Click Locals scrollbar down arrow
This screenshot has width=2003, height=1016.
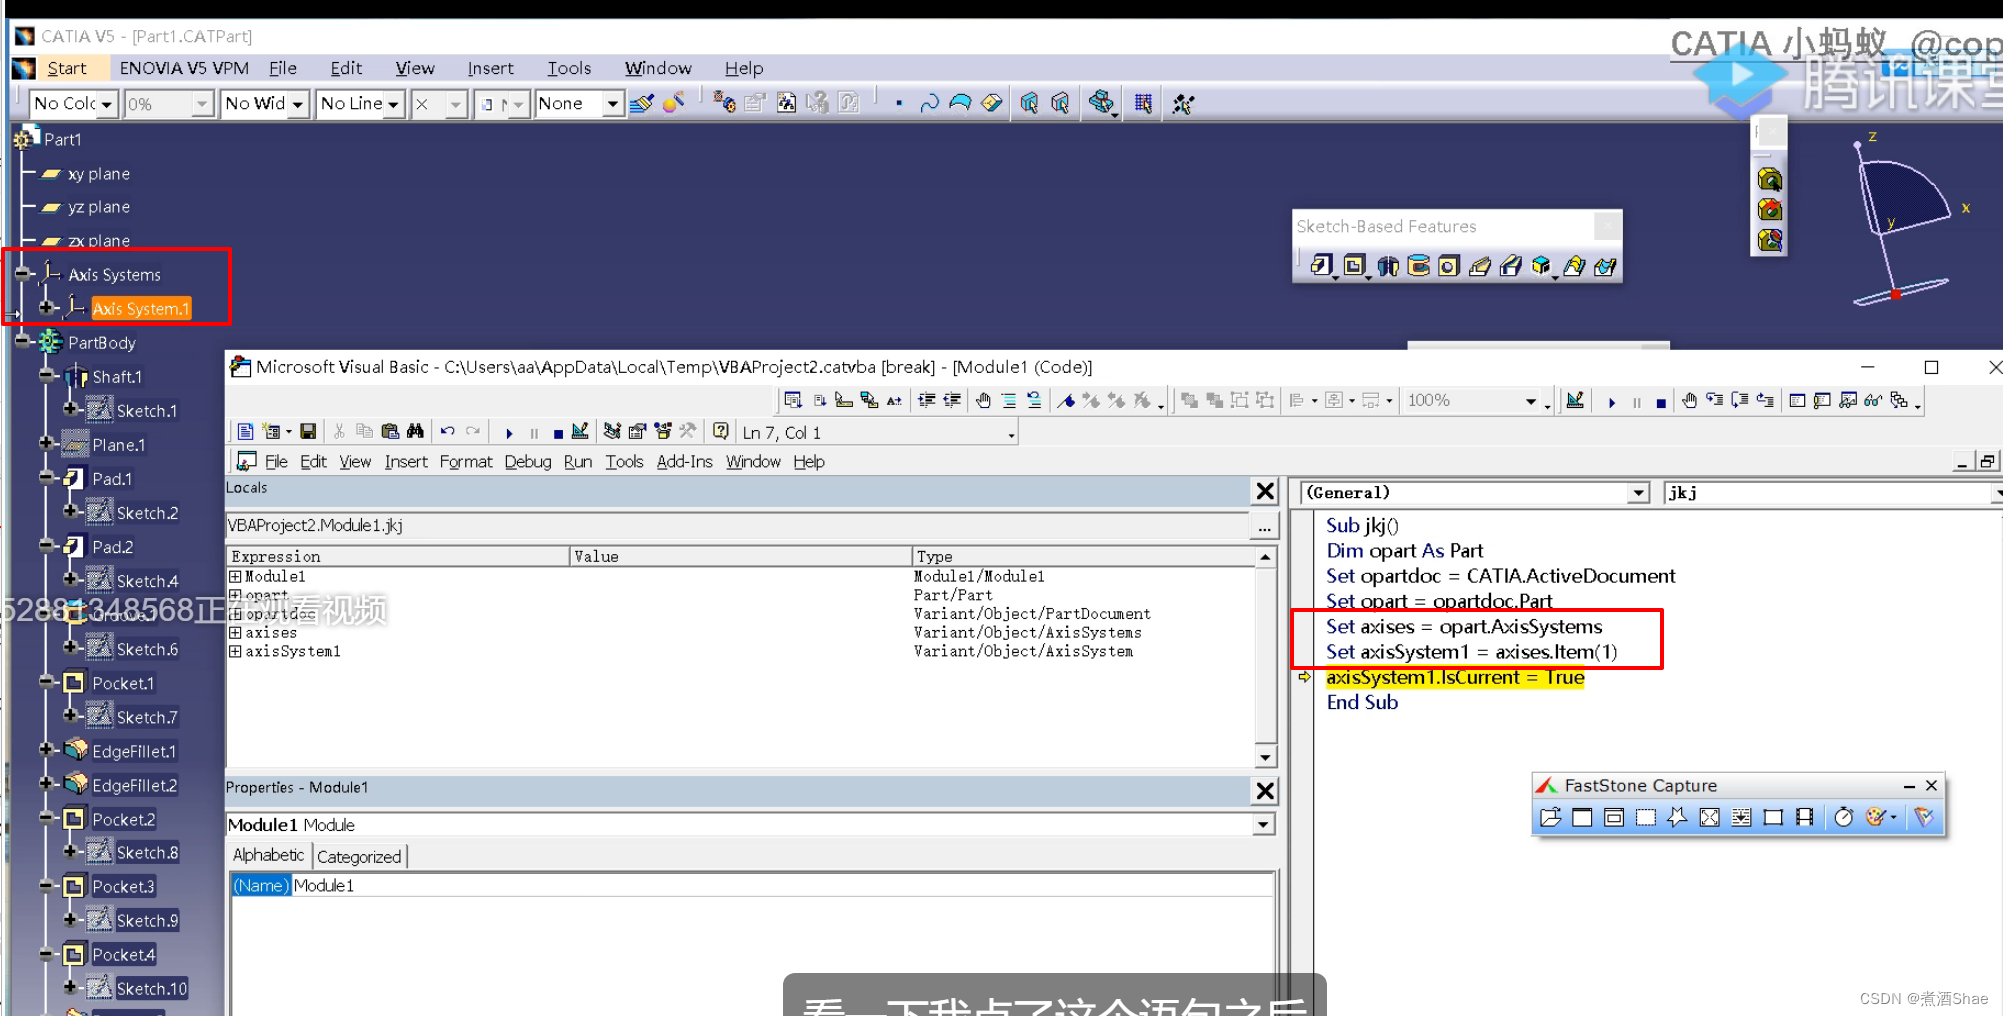point(1265,757)
